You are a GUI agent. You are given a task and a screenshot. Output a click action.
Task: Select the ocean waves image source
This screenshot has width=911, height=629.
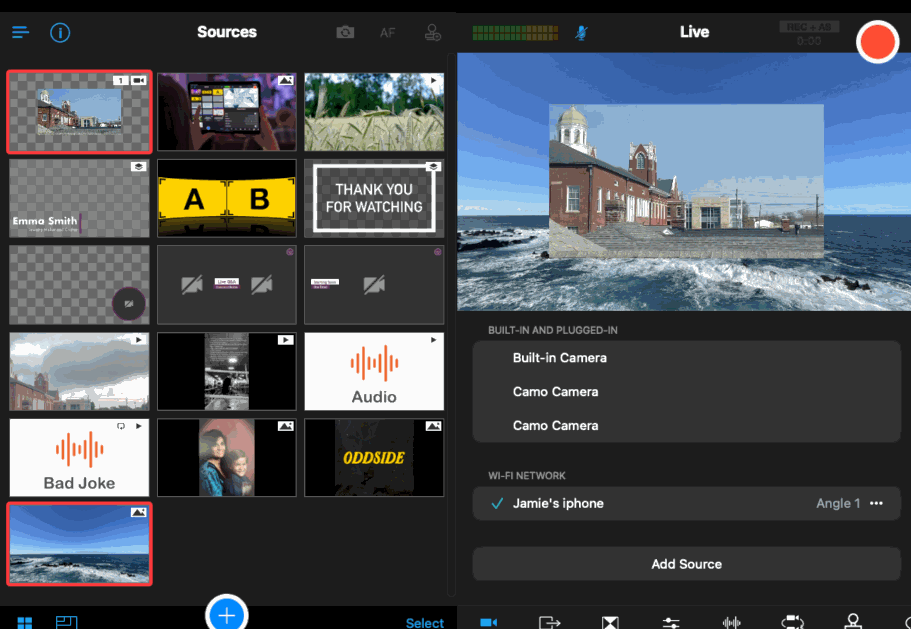80,544
